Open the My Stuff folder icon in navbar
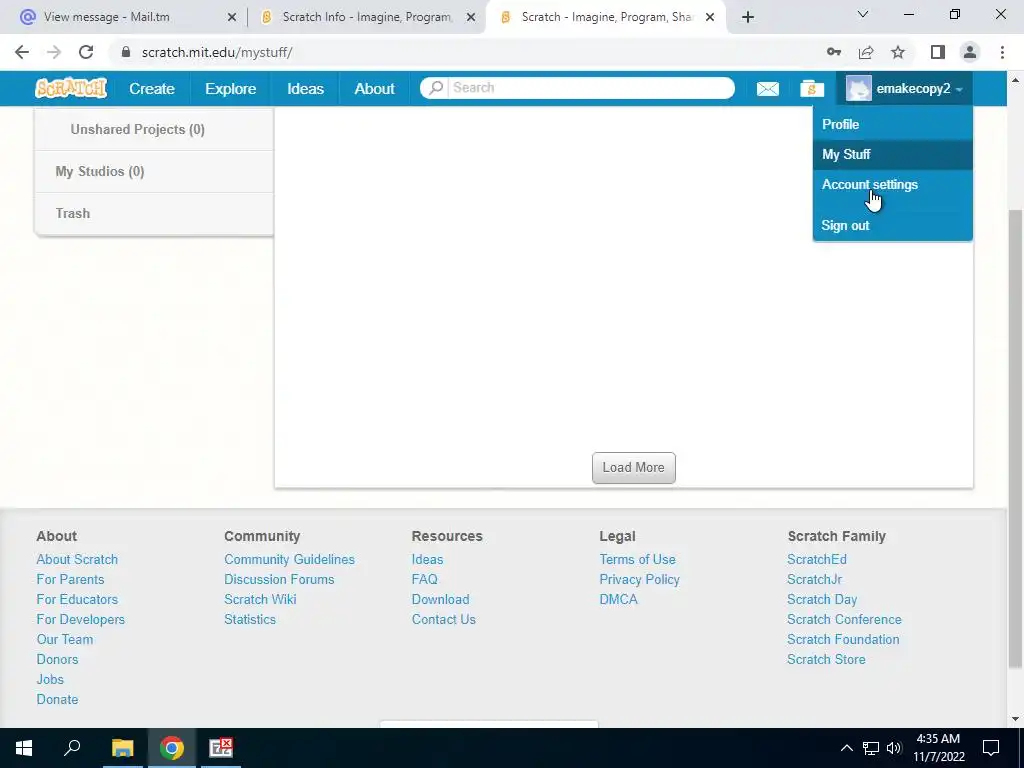 [812, 88]
